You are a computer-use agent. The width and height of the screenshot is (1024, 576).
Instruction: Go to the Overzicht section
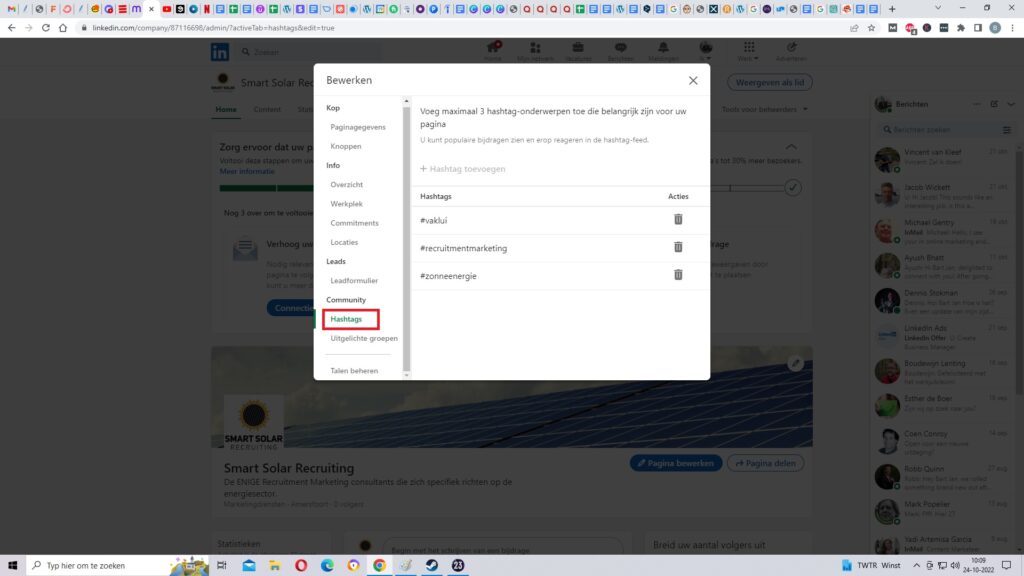tap(347, 185)
